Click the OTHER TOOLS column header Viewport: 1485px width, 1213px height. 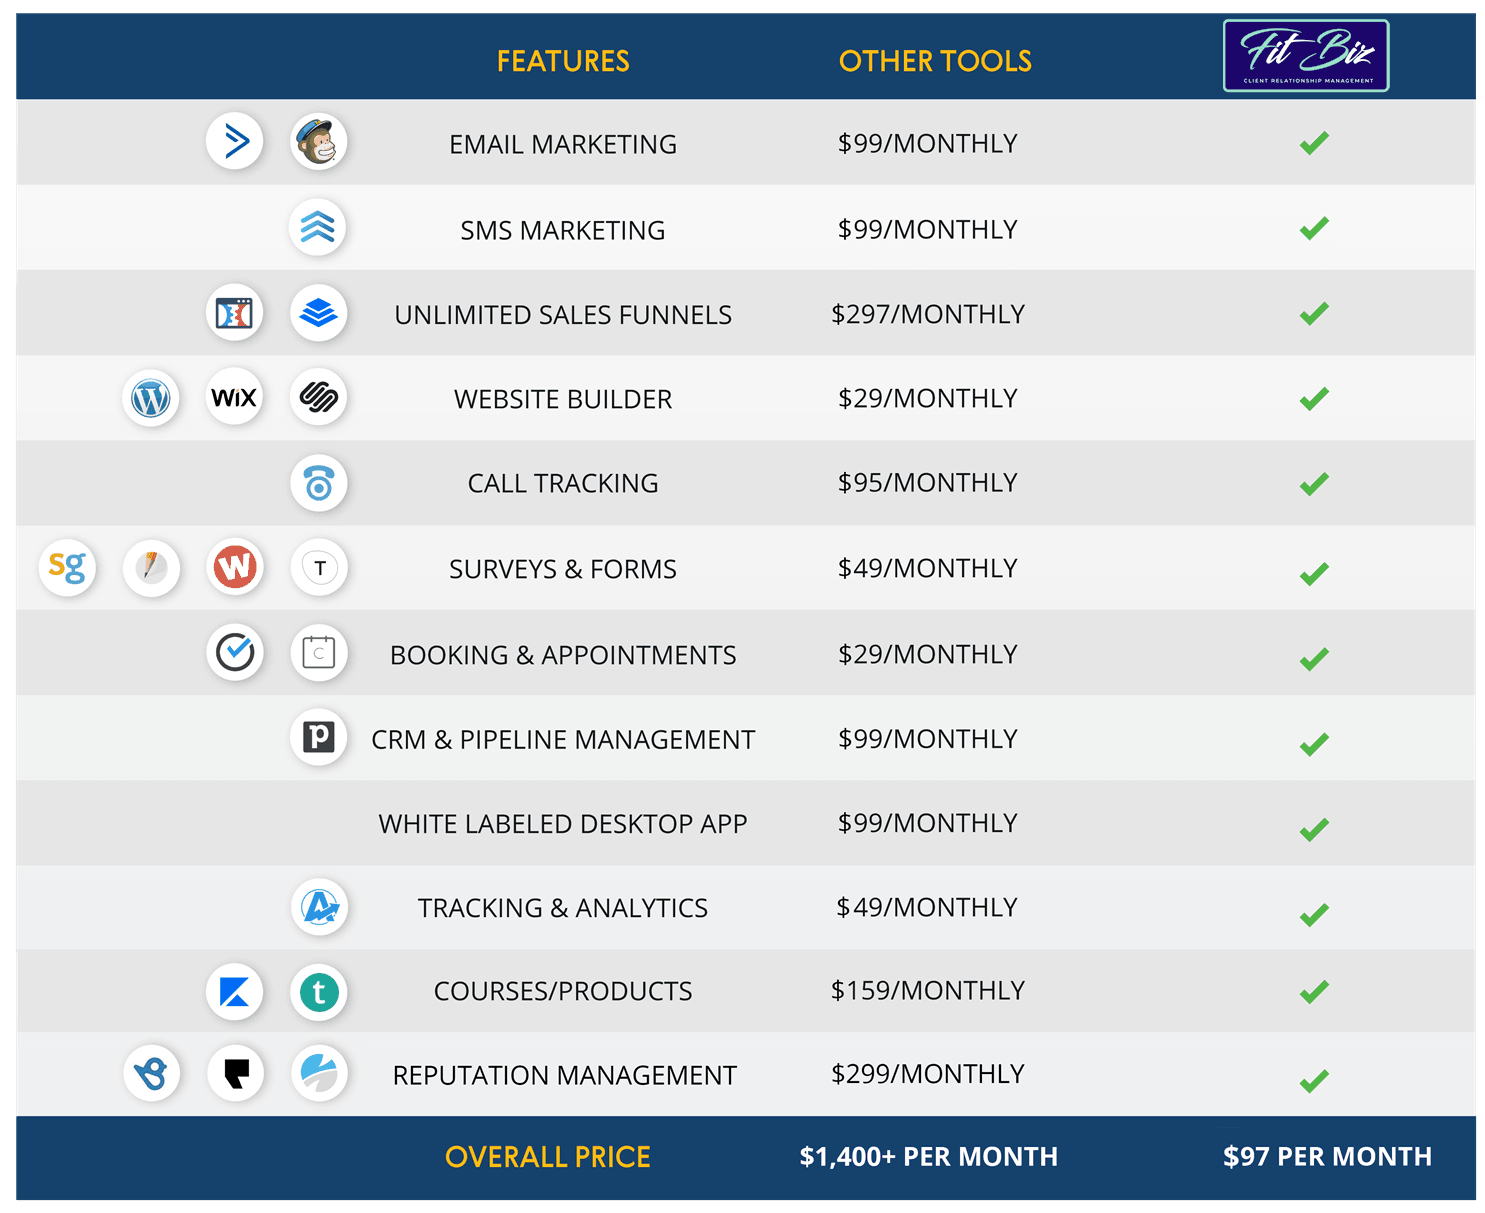tap(935, 62)
